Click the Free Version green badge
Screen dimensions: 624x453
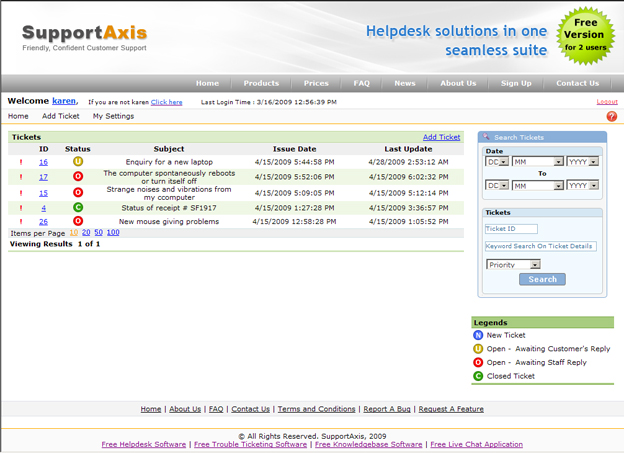pos(585,35)
